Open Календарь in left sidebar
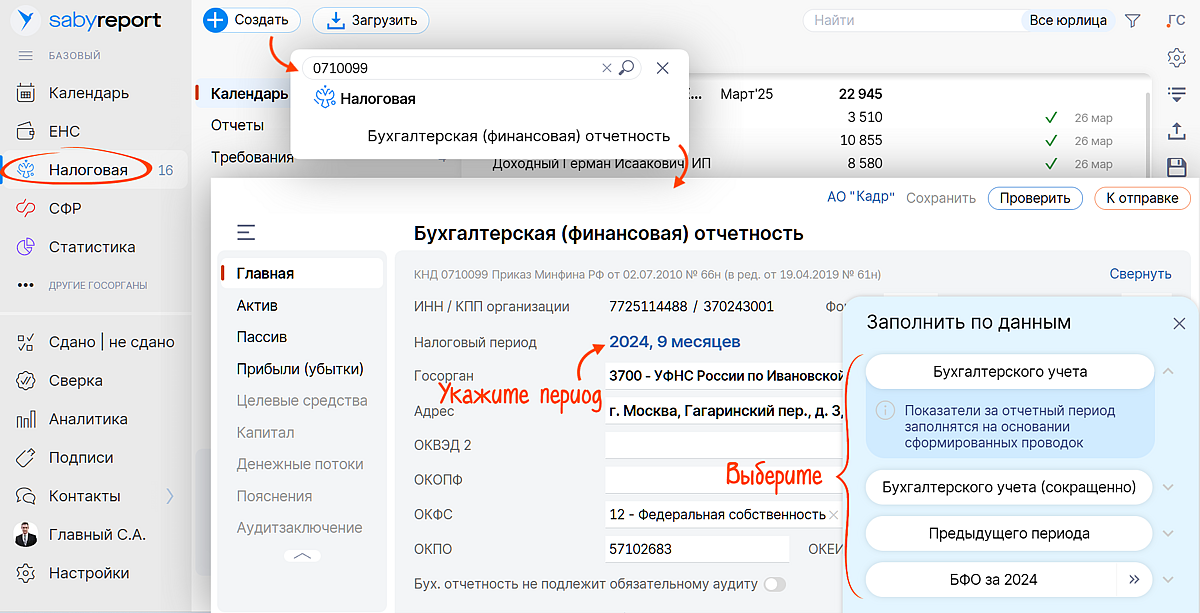 click(x=89, y=93)
